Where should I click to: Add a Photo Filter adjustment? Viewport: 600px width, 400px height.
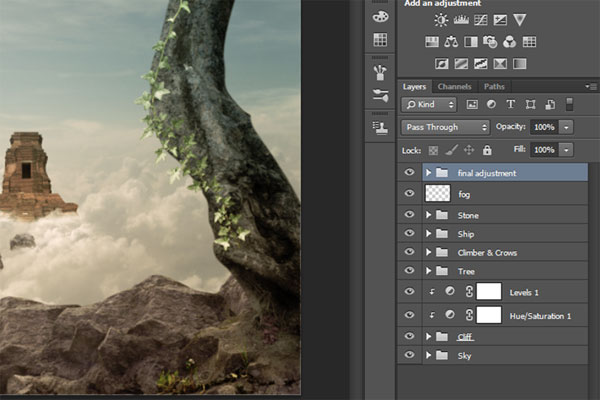pos(490,42)
